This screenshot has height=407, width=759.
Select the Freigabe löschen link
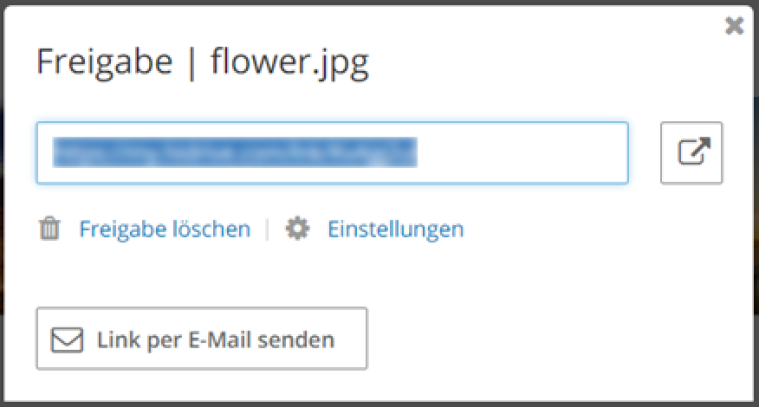(165, 229)
